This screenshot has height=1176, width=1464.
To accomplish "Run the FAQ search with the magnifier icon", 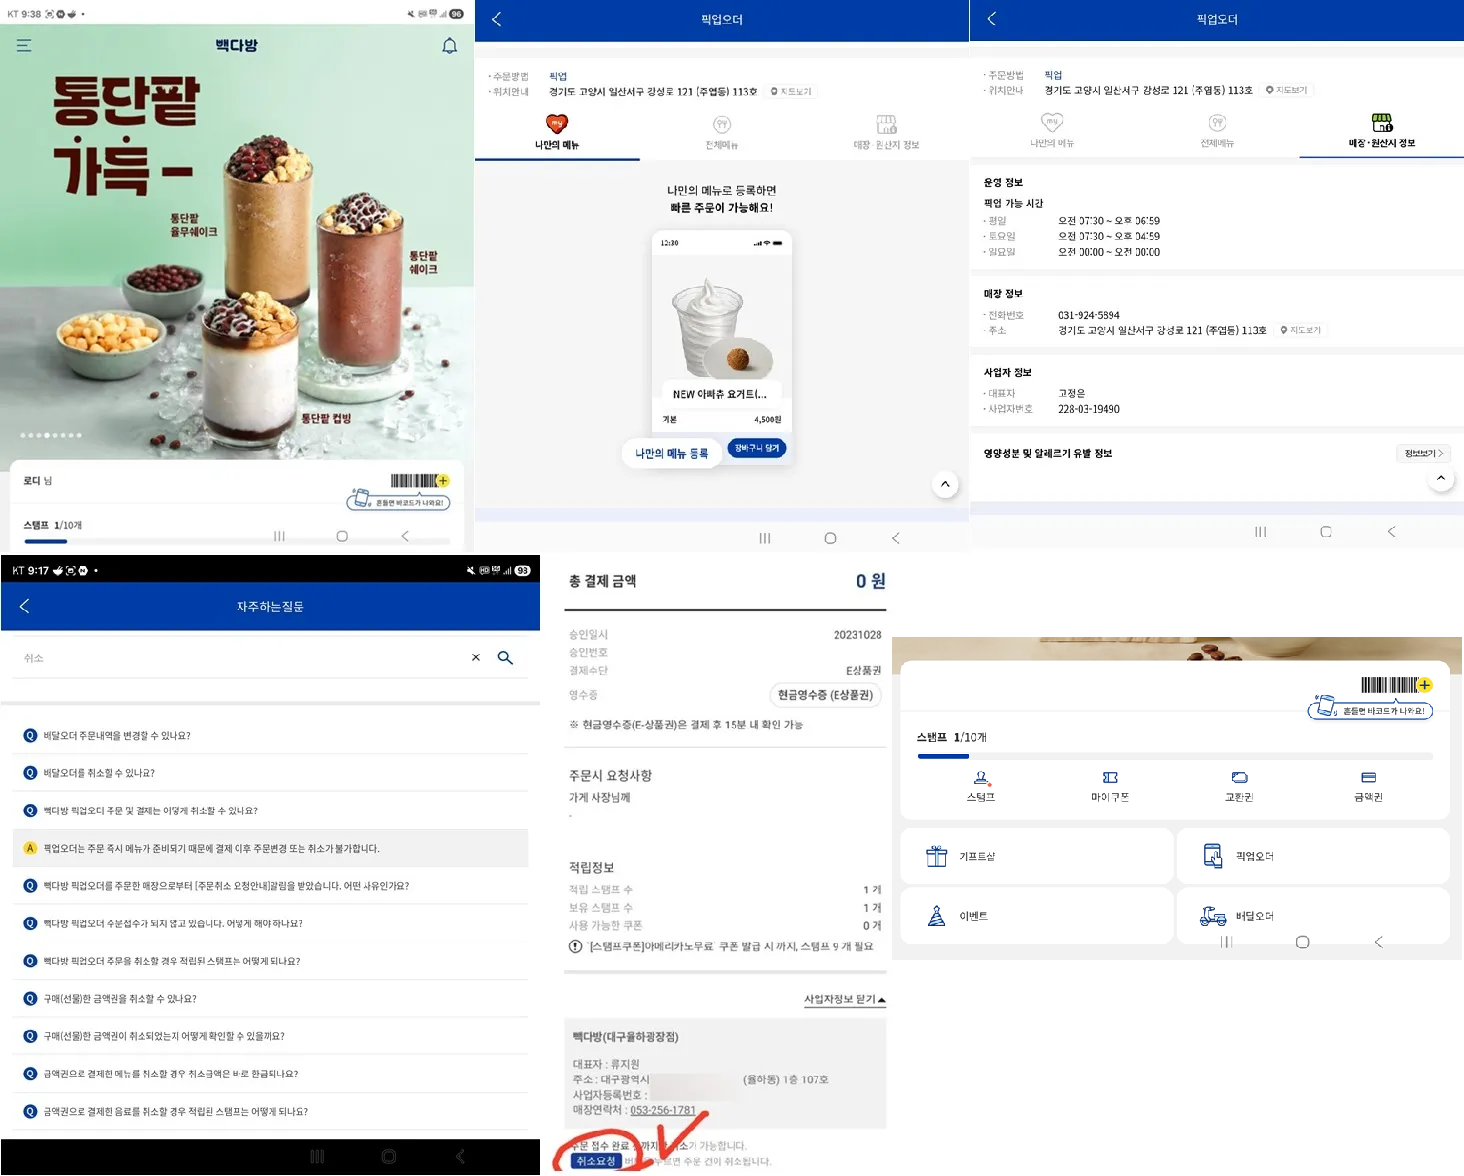I will 505,658.
